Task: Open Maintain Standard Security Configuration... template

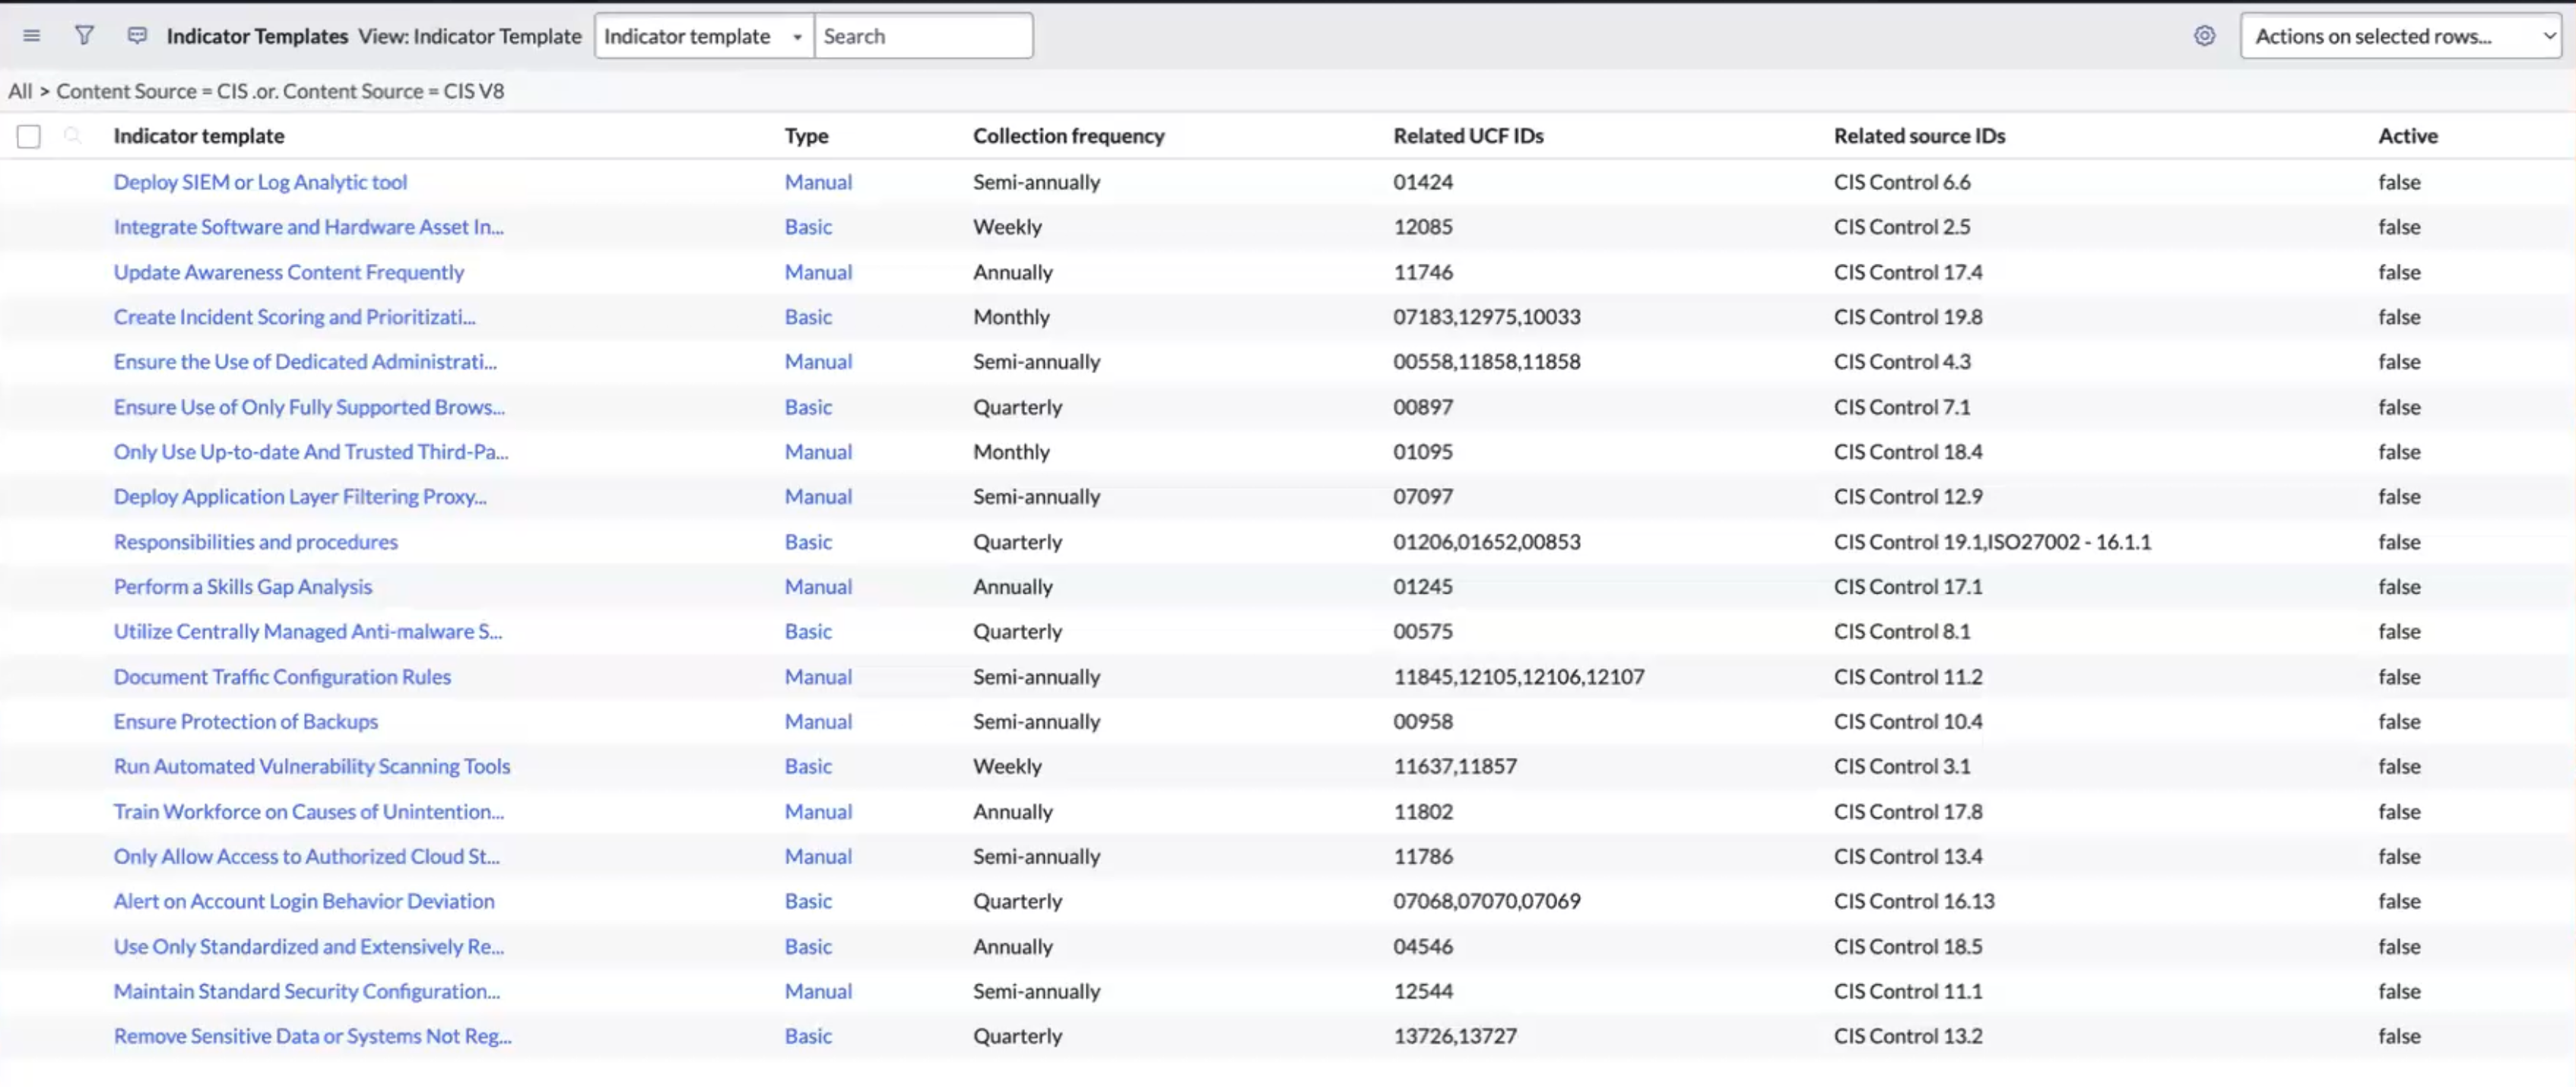Action: [306, 992]
